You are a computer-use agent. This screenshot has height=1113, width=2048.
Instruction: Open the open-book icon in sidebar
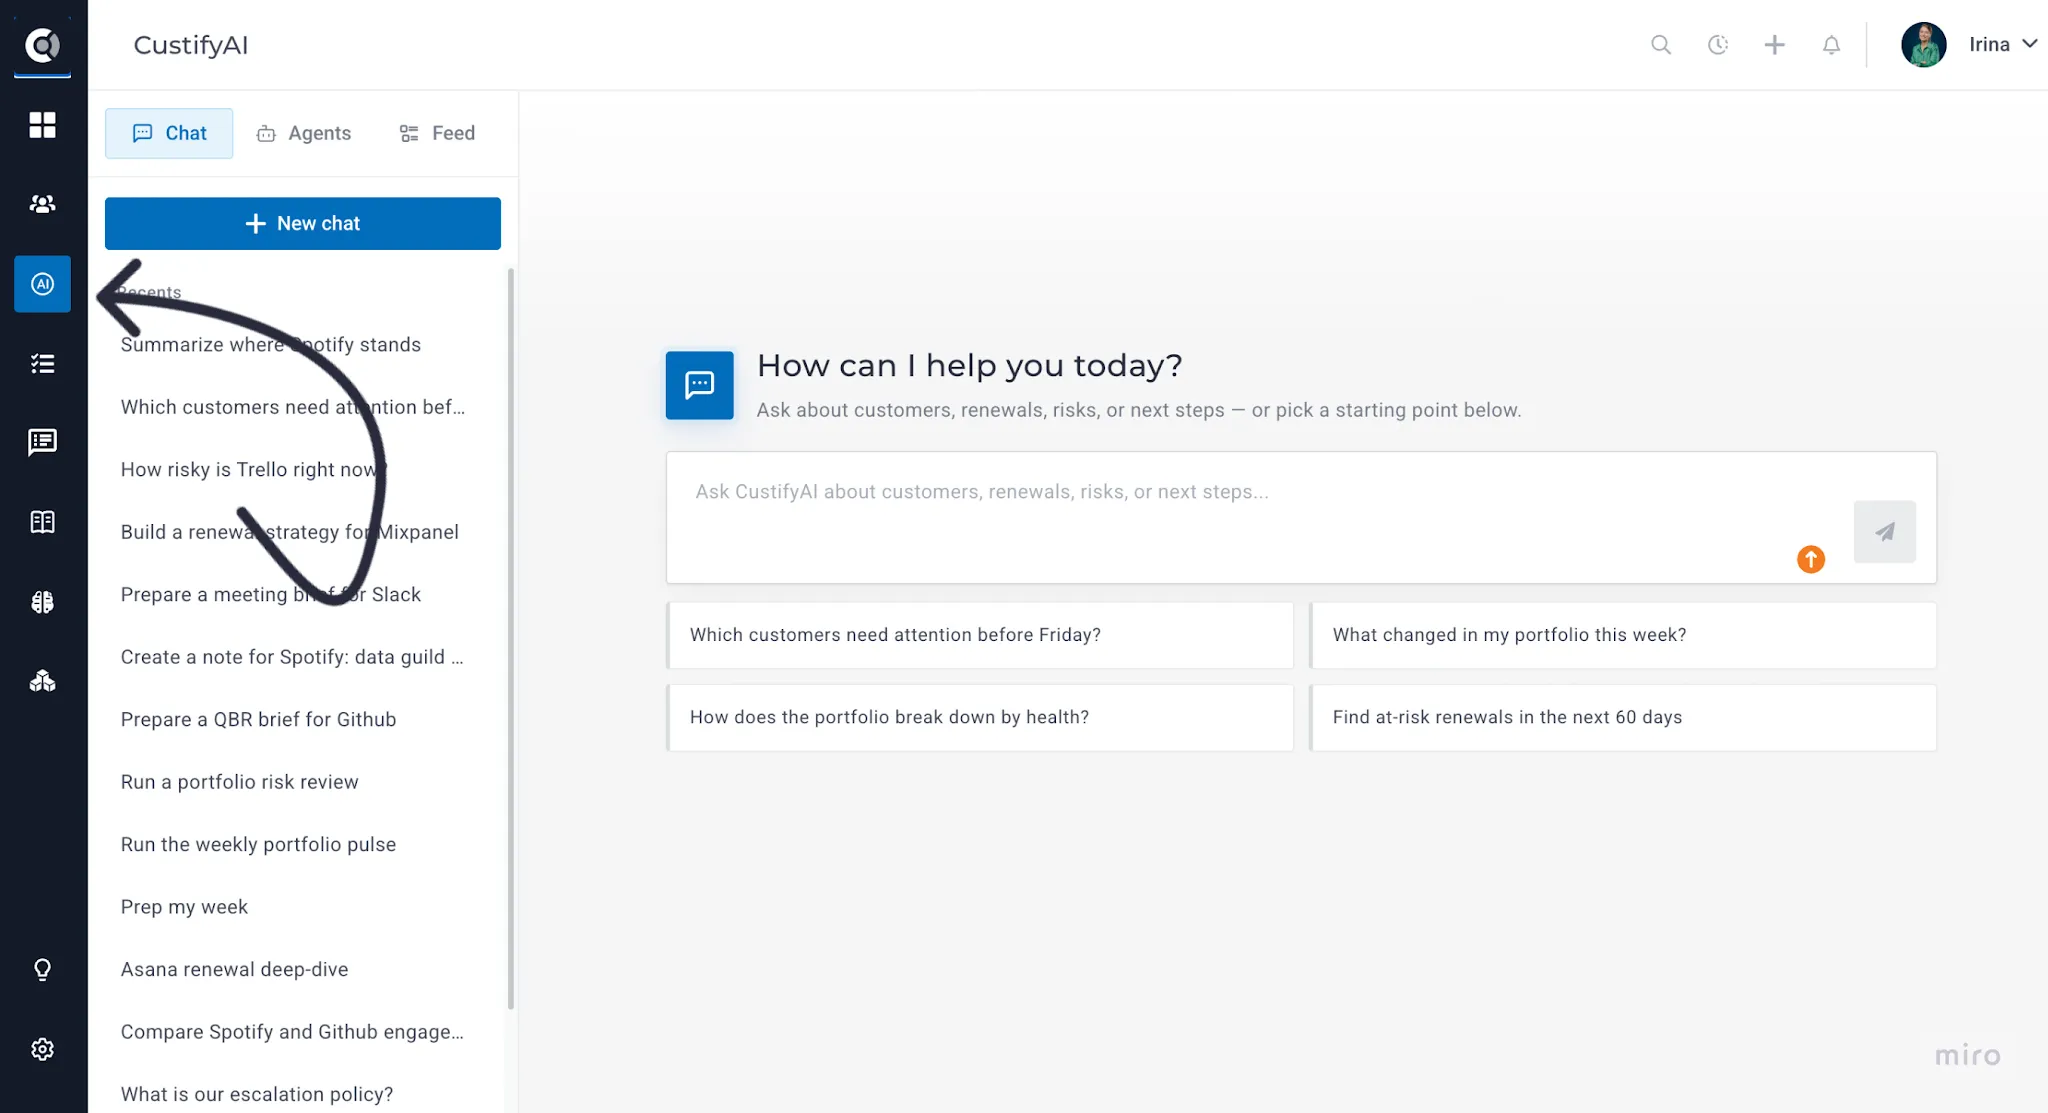[x=42, y=522]
